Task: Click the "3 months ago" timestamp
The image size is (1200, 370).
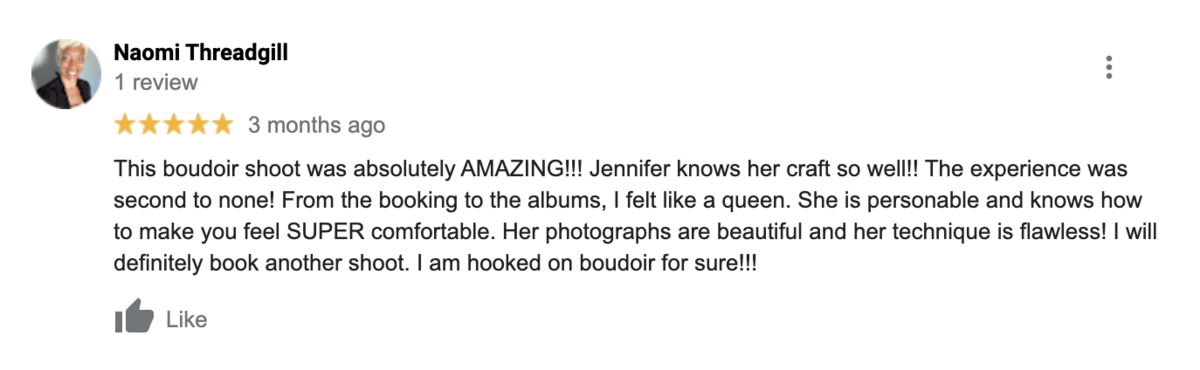Action: [x=316, y=126]
